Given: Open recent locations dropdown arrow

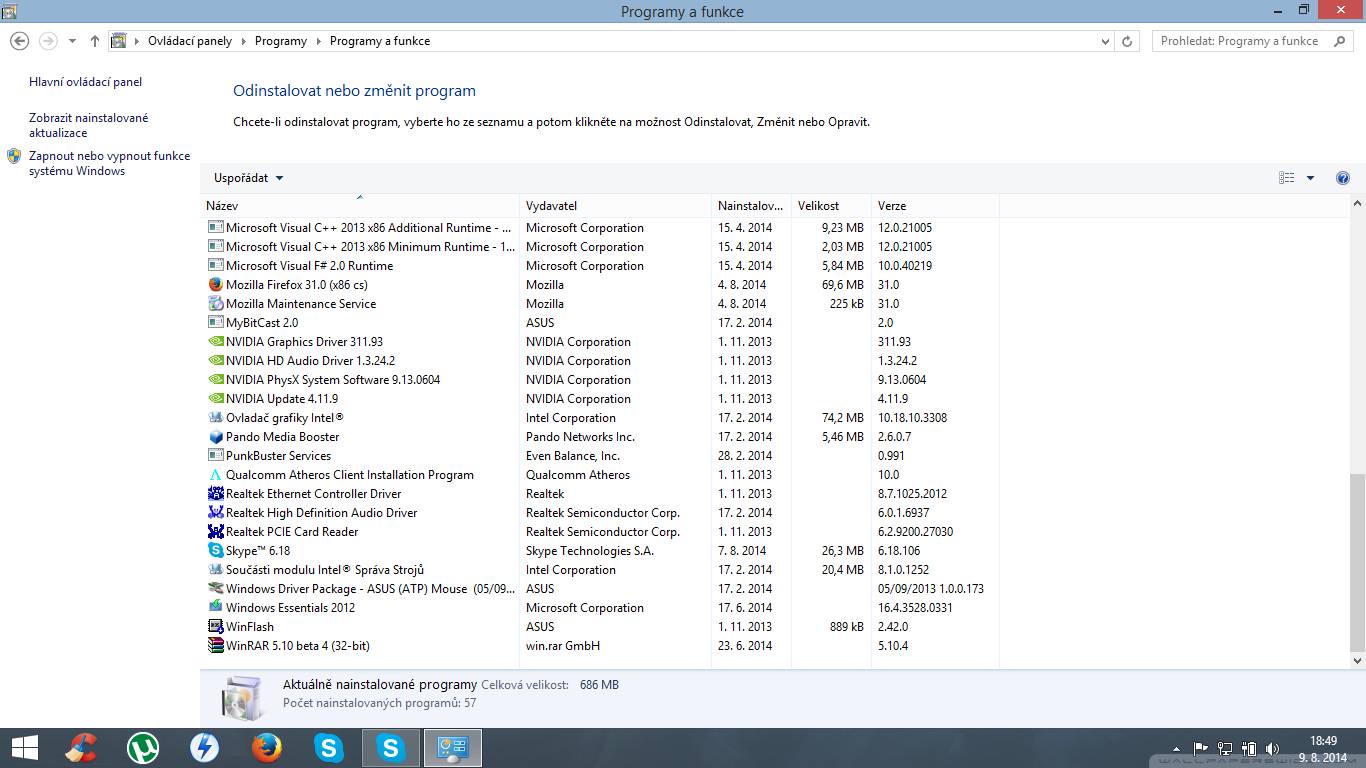Looking at the screenshot, I should pyautogui.click(x=72, y=41).
